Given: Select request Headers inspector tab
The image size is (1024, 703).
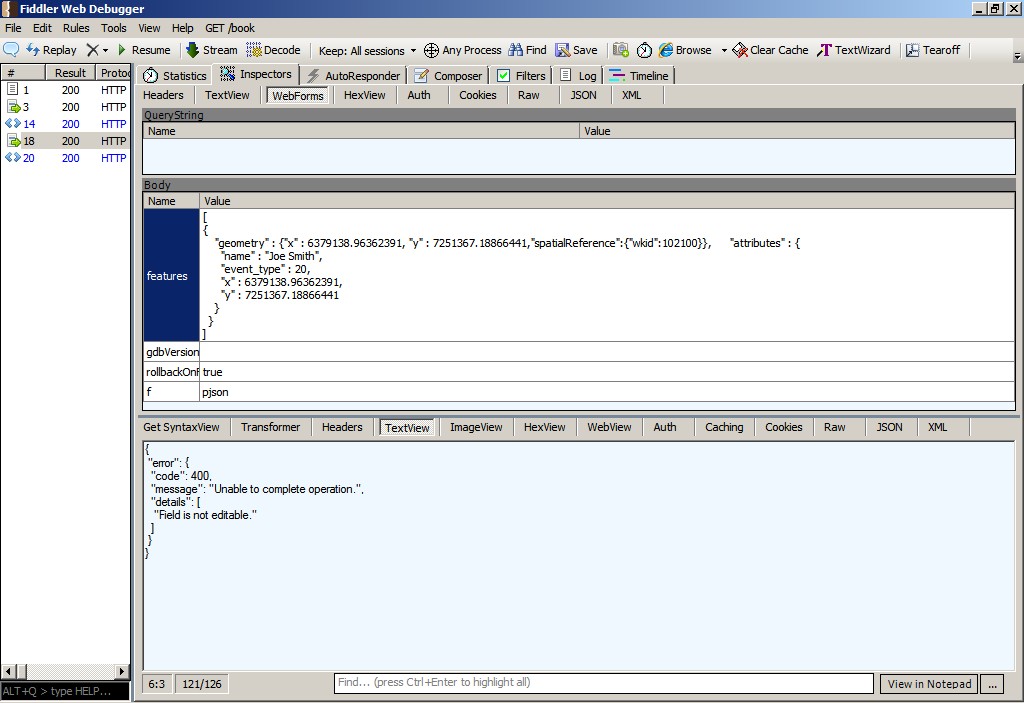Looking at the screenshot, I should pyautogui.click(x=163, y=95).
